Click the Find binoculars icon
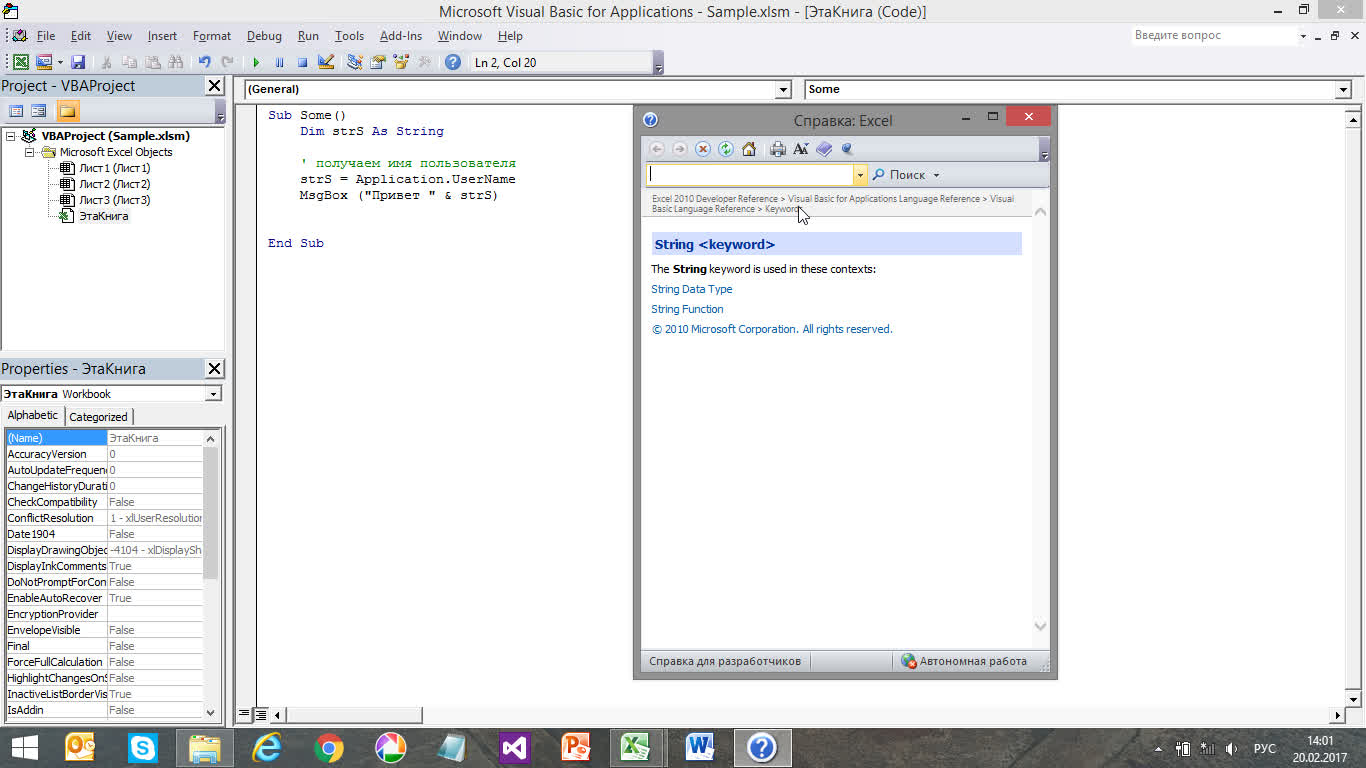This screenshot has height=768, width=1366. pos(176,62)
